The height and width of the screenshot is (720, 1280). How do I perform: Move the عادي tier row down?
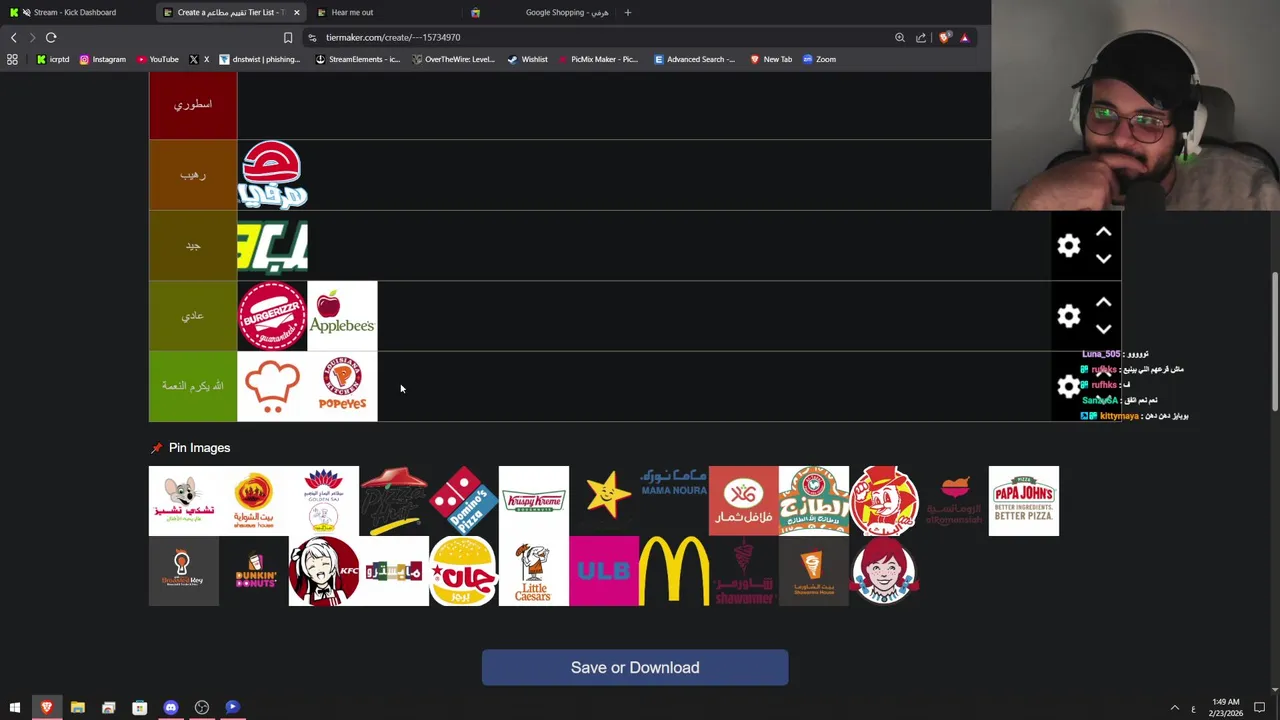(1103, 329)
